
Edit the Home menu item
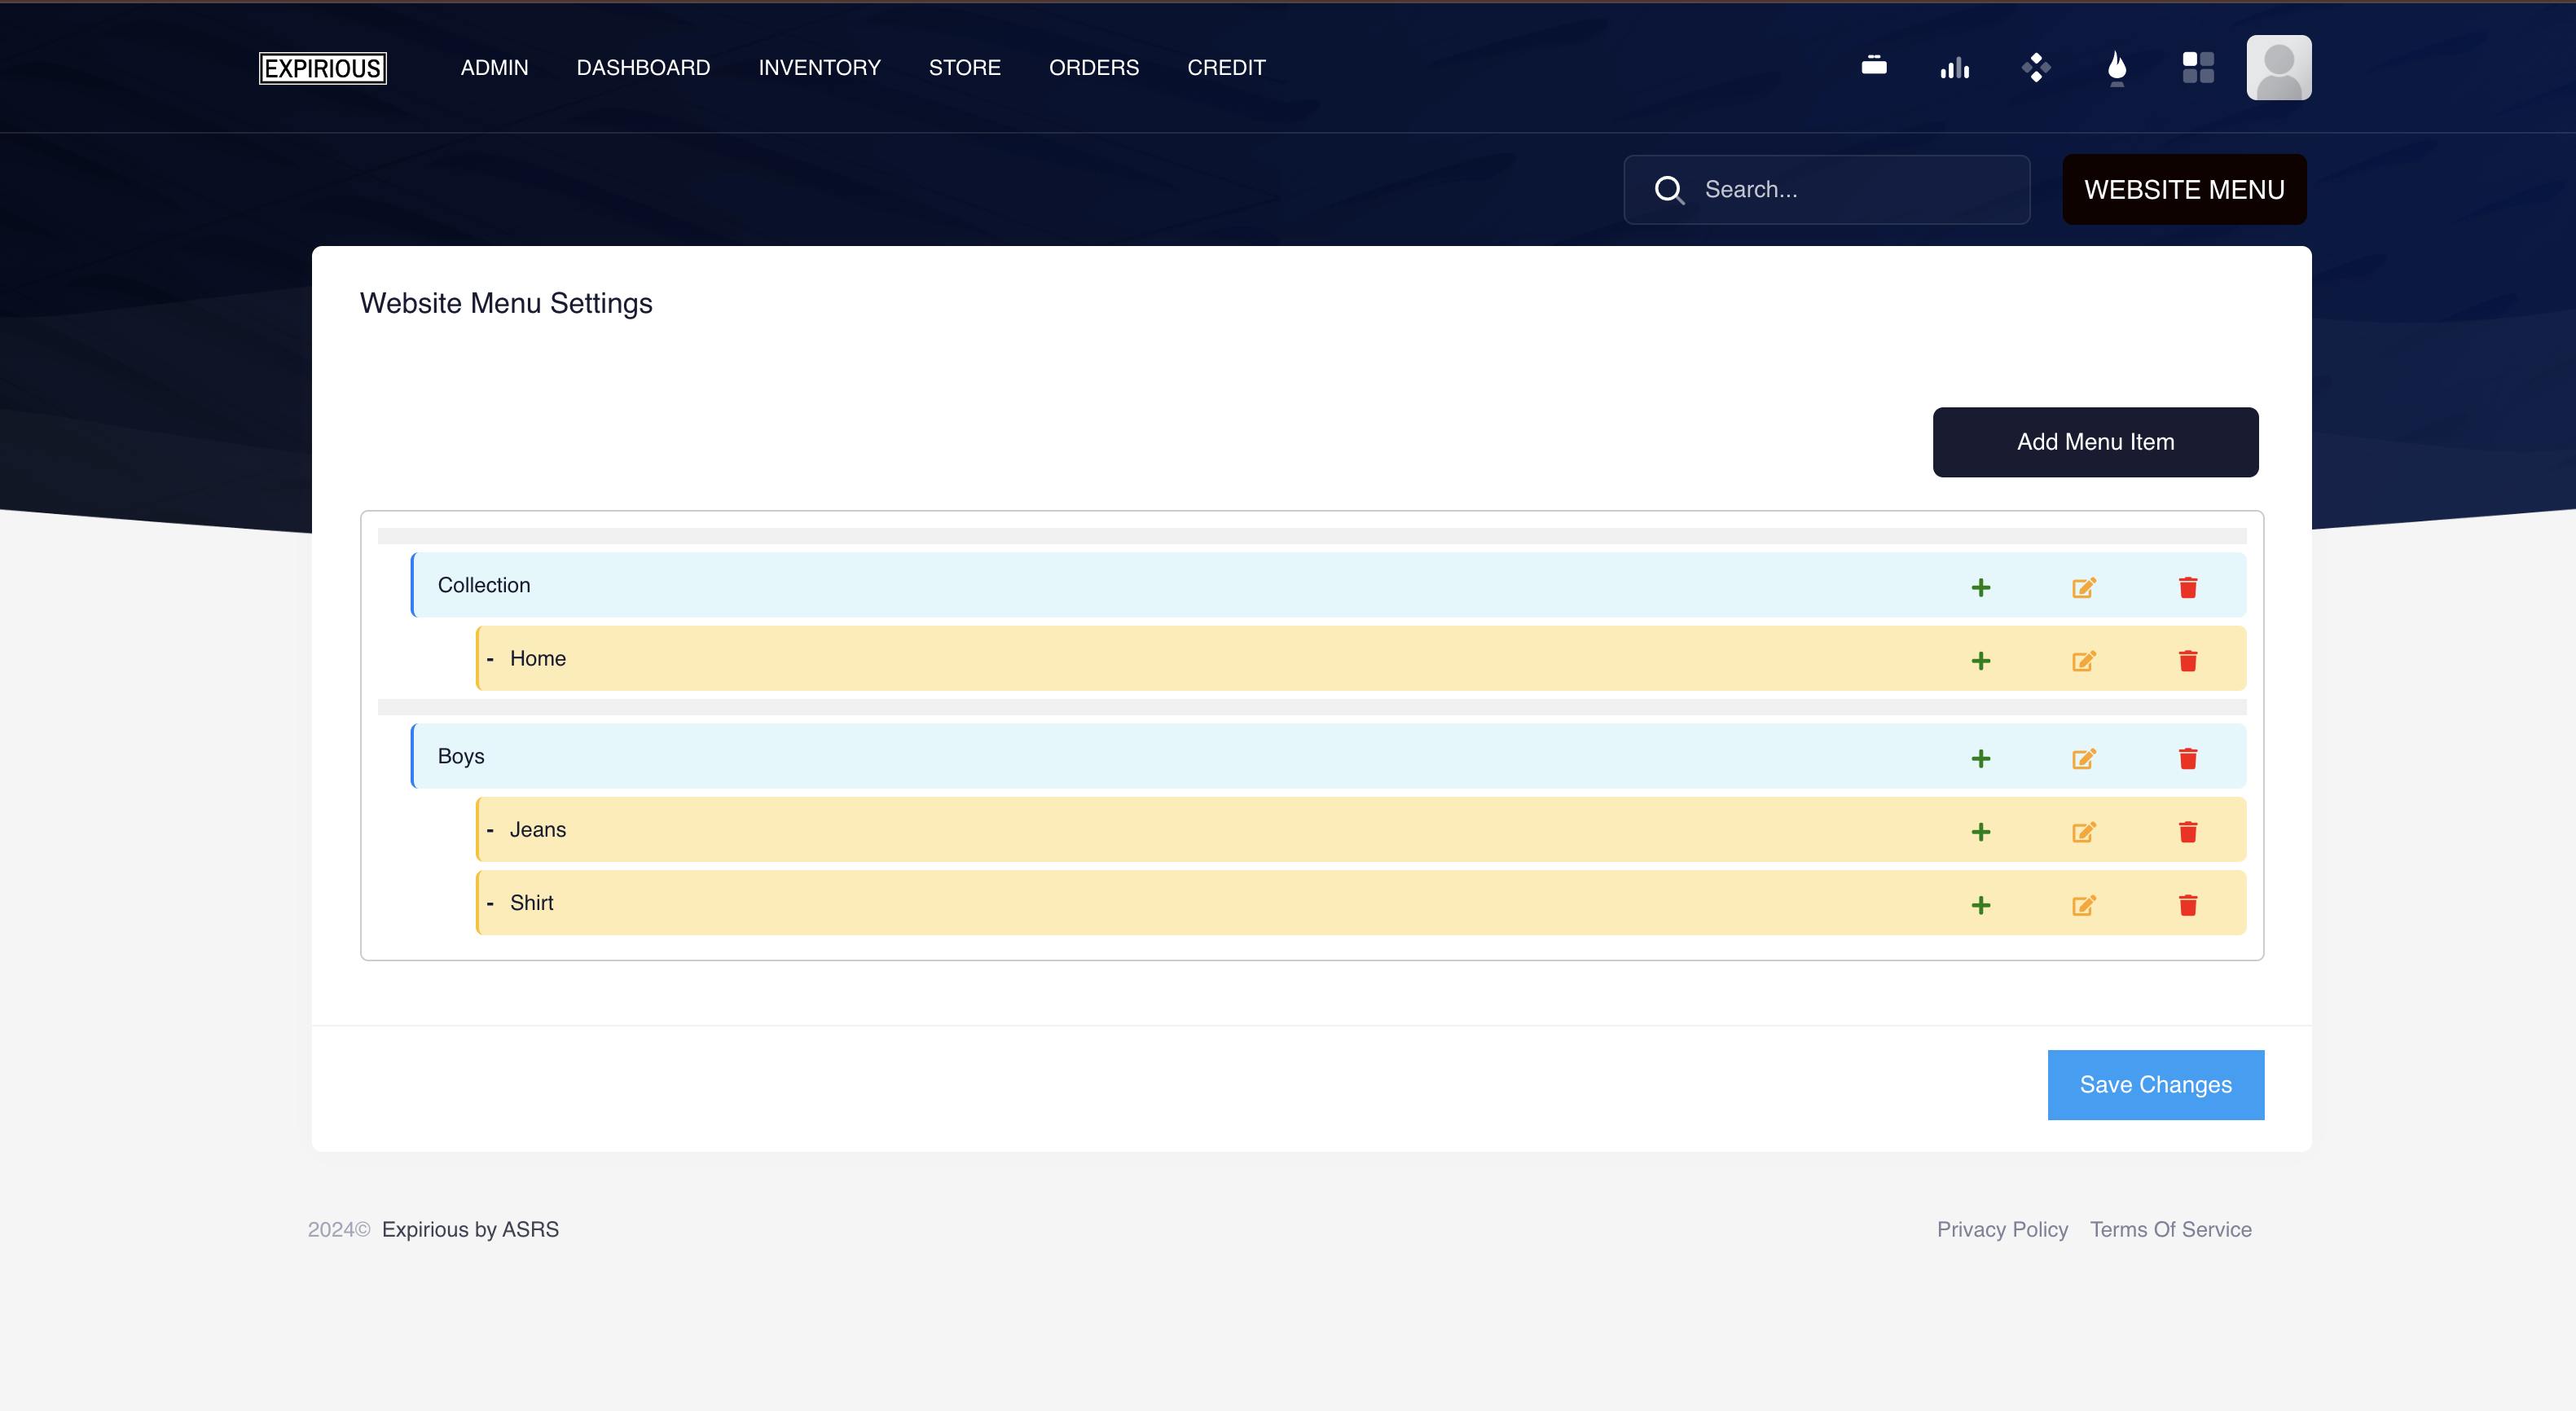pos(2083,661)
